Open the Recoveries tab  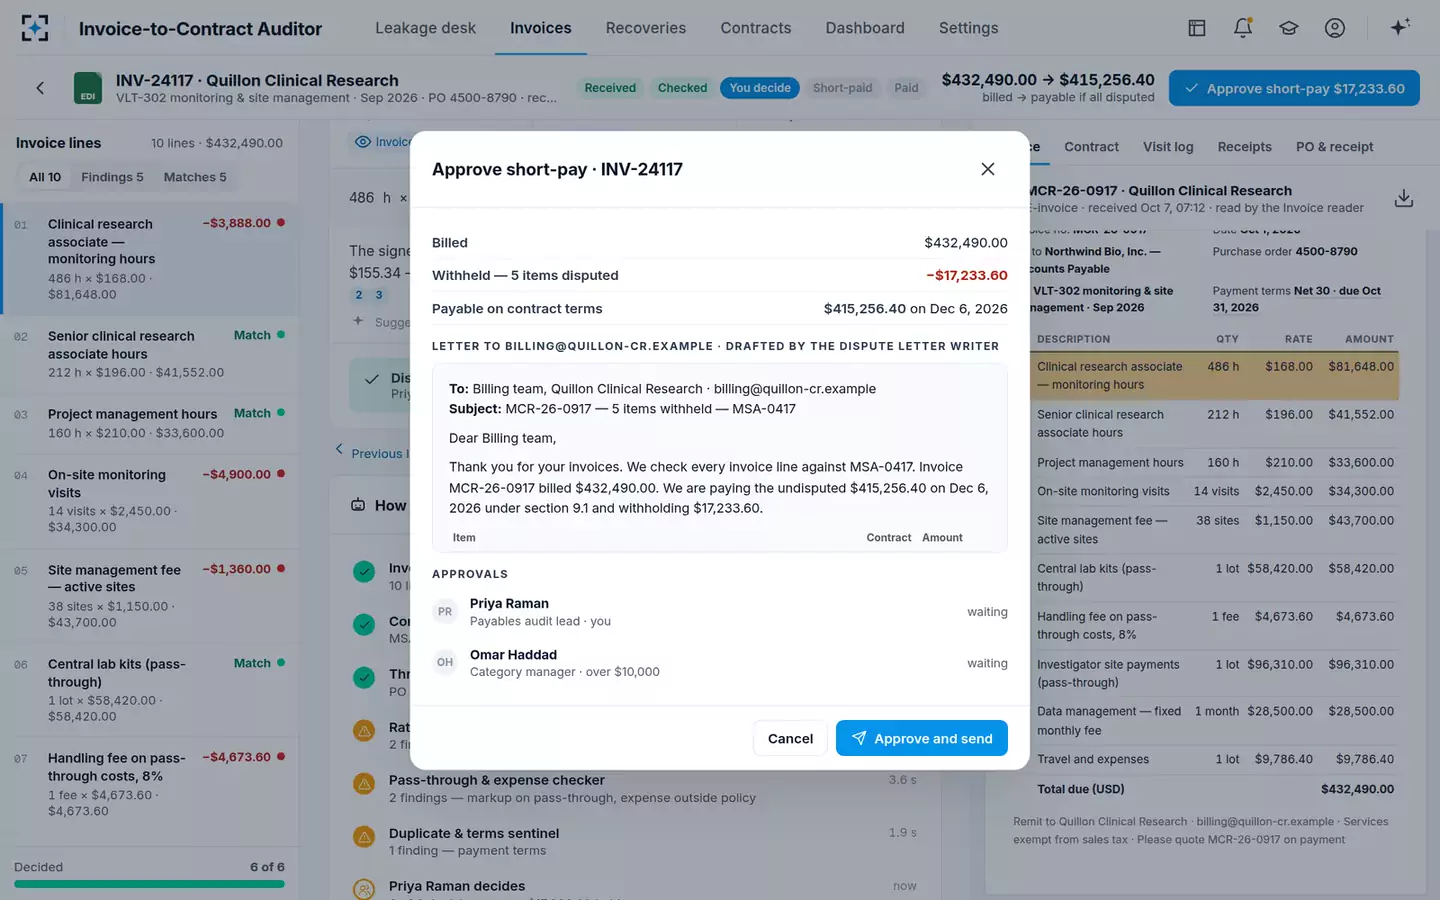tap(646, 28)
